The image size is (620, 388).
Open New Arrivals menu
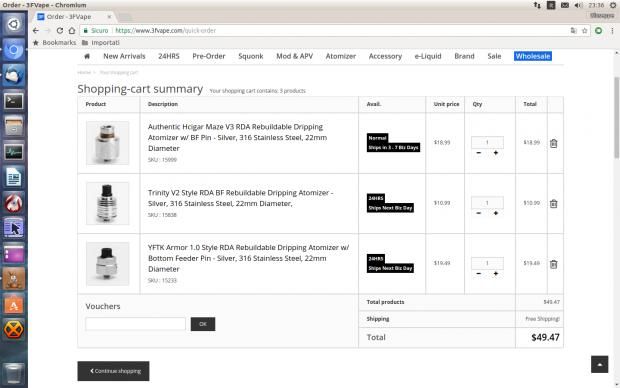click(124, 56)
